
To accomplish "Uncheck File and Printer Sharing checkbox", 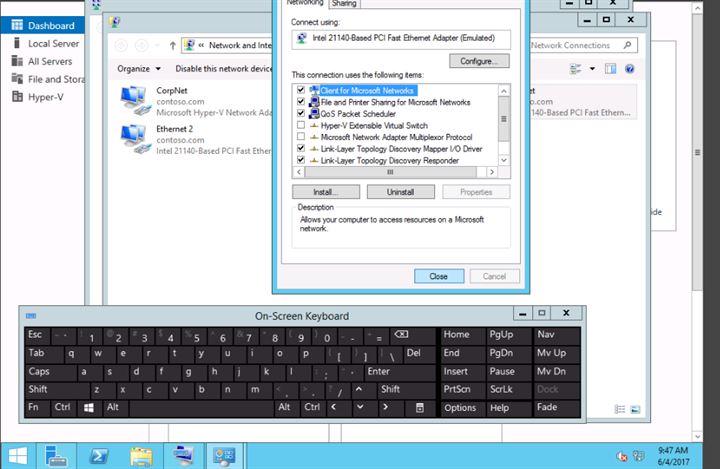I will click(301, 102).
